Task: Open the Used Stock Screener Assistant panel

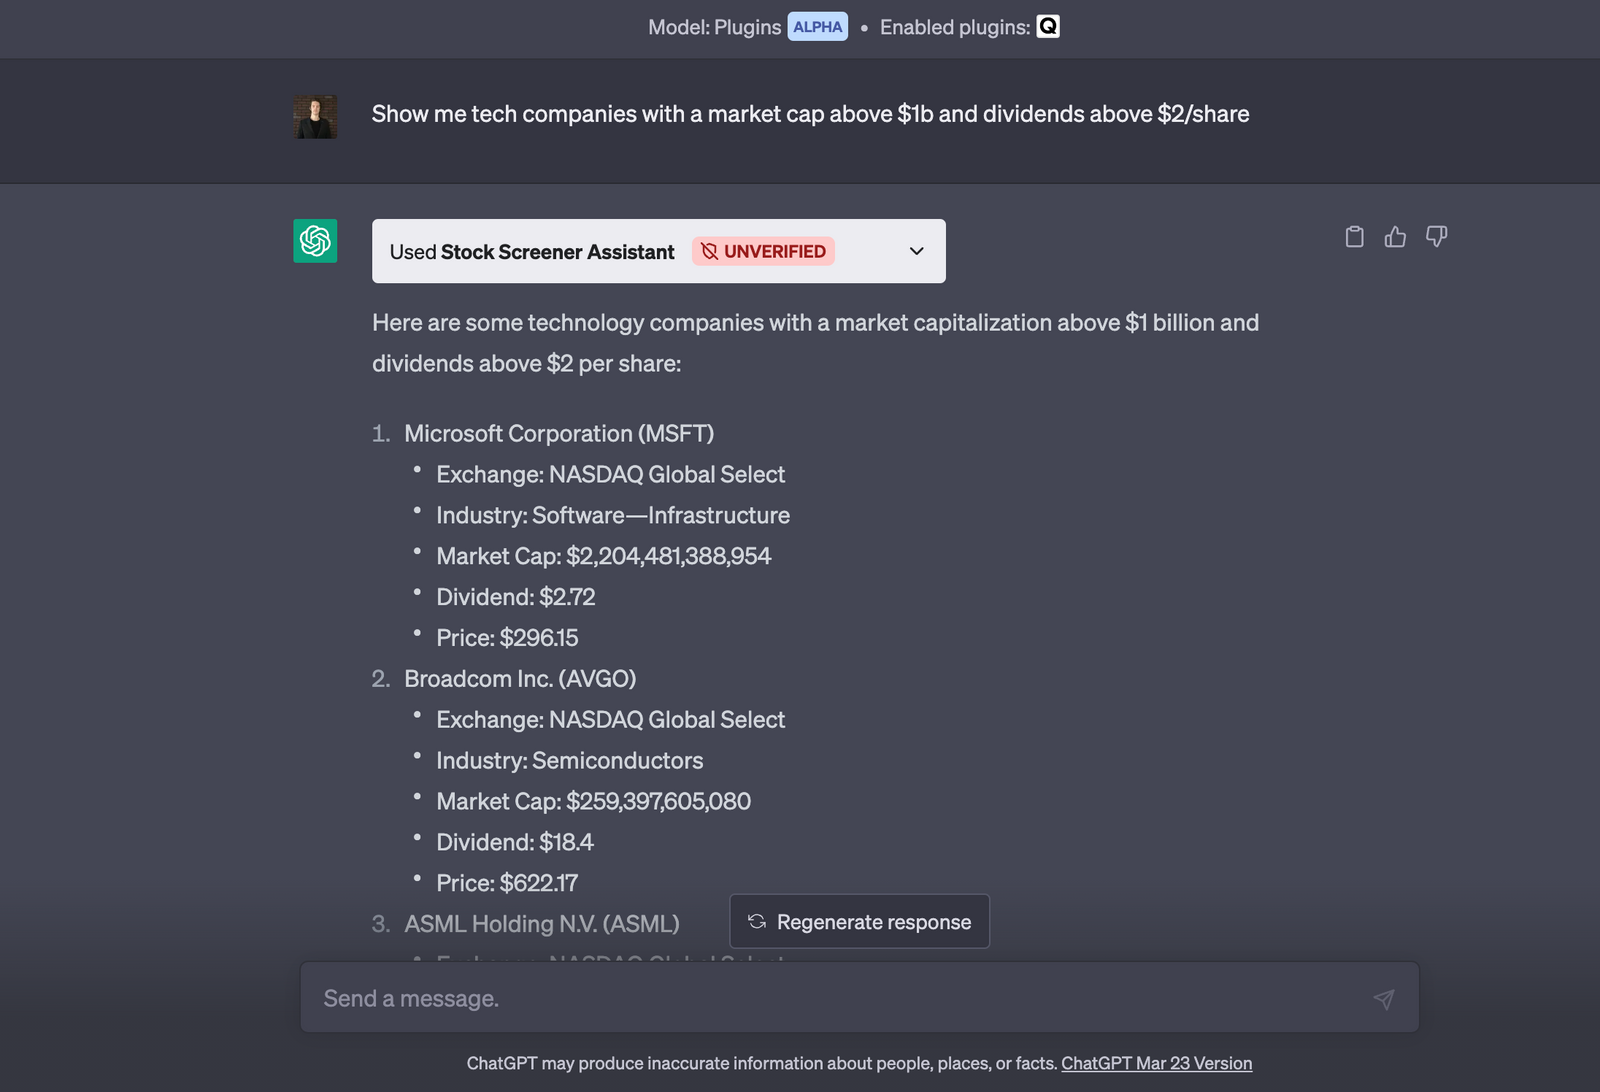Action: click(658, 251)
